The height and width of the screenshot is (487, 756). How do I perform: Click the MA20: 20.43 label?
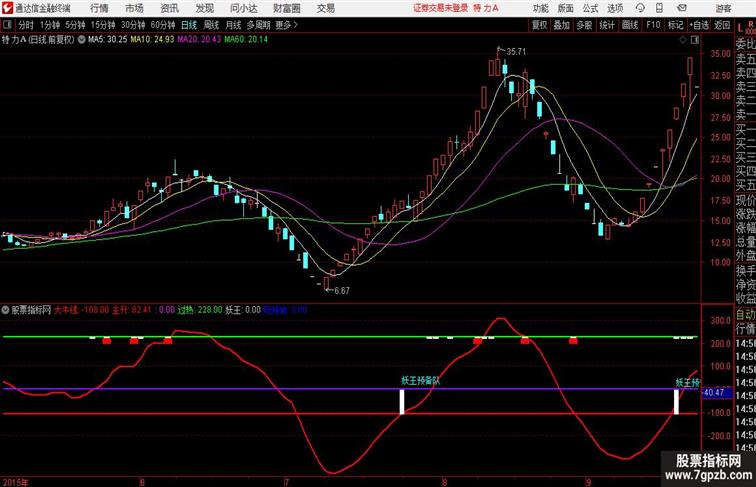(199, 40)
